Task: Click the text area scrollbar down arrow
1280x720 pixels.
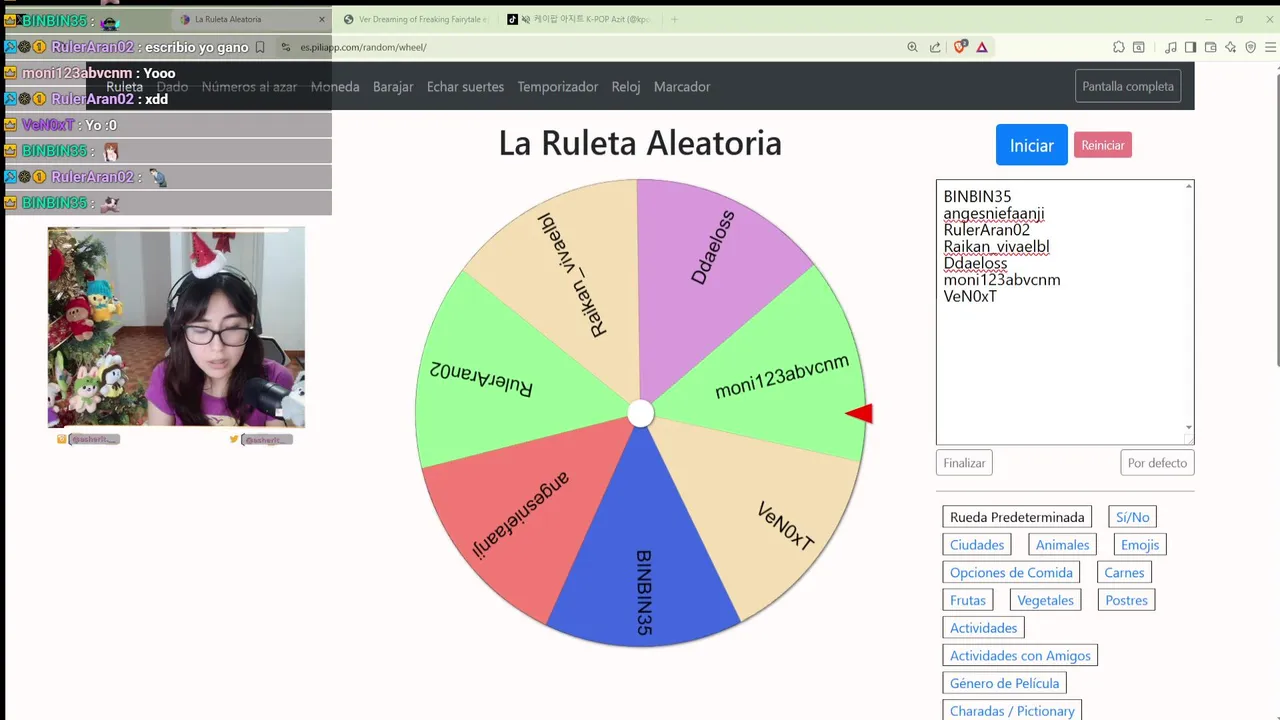Action: 1189,428
